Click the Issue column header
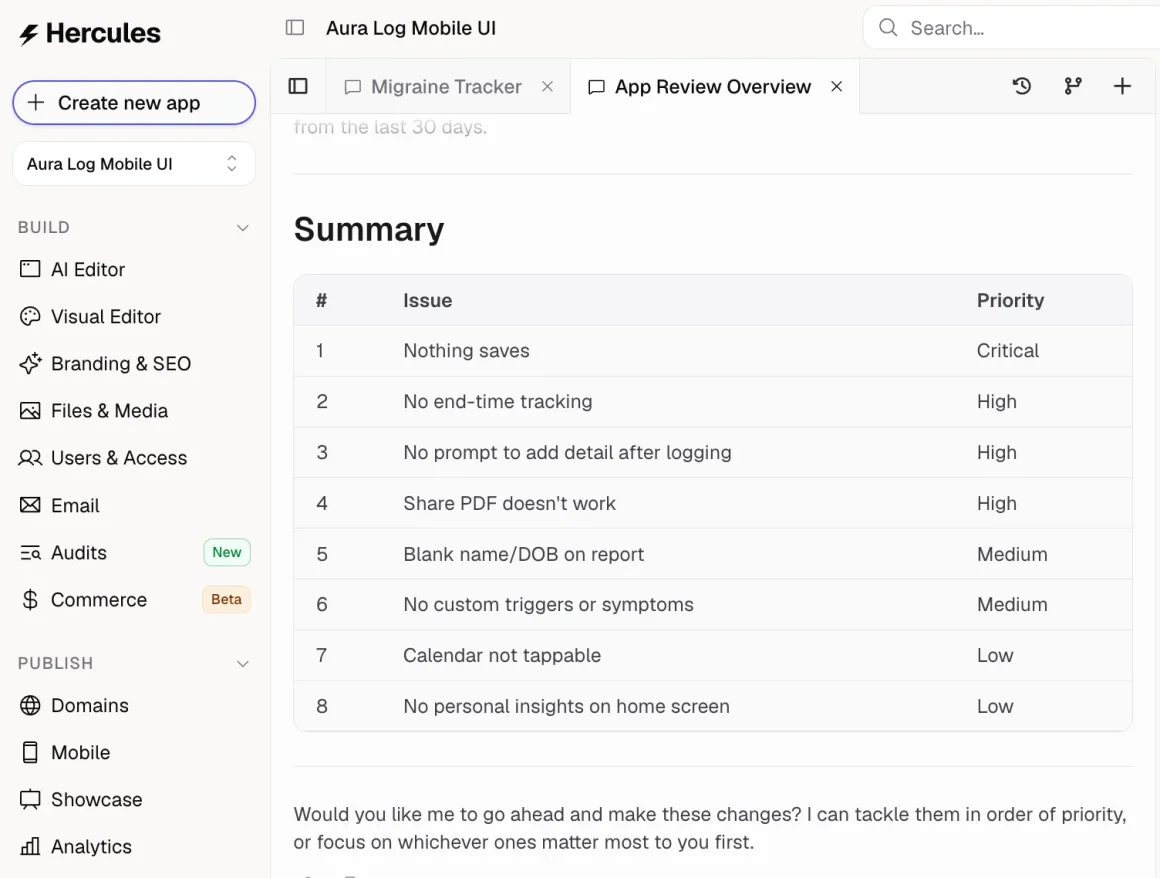 tap(428, 300)
